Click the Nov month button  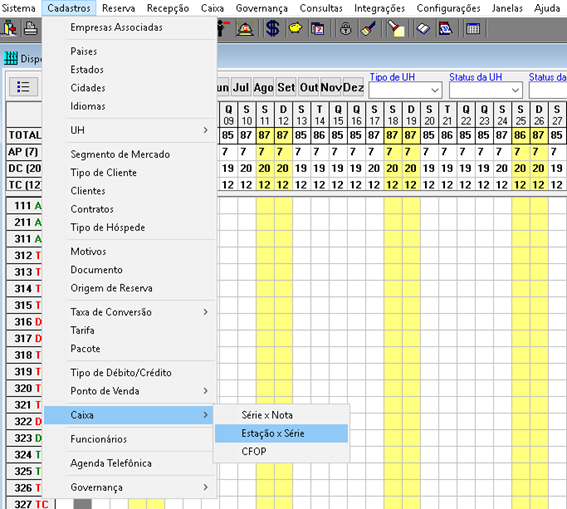331,87
